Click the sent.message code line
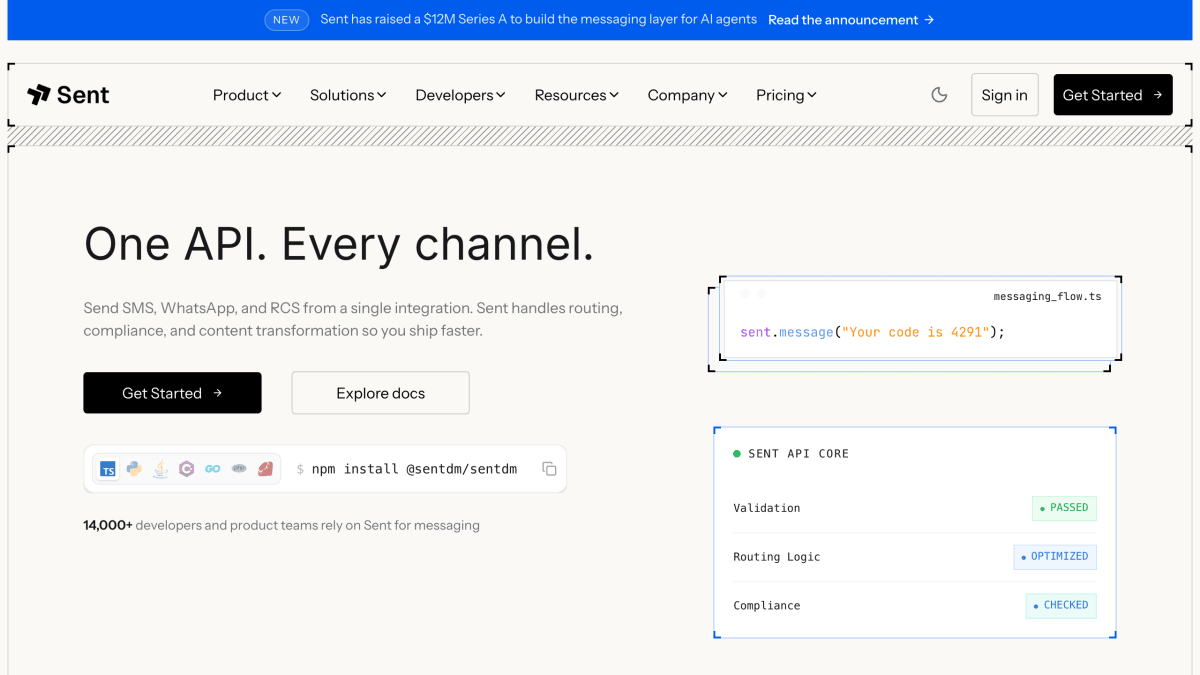1200x675 pixels. click(x=872, y=332)
